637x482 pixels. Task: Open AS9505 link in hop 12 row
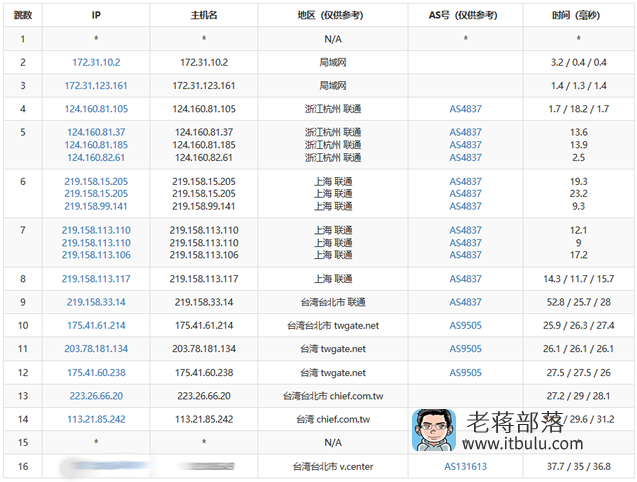coord(466,373)
